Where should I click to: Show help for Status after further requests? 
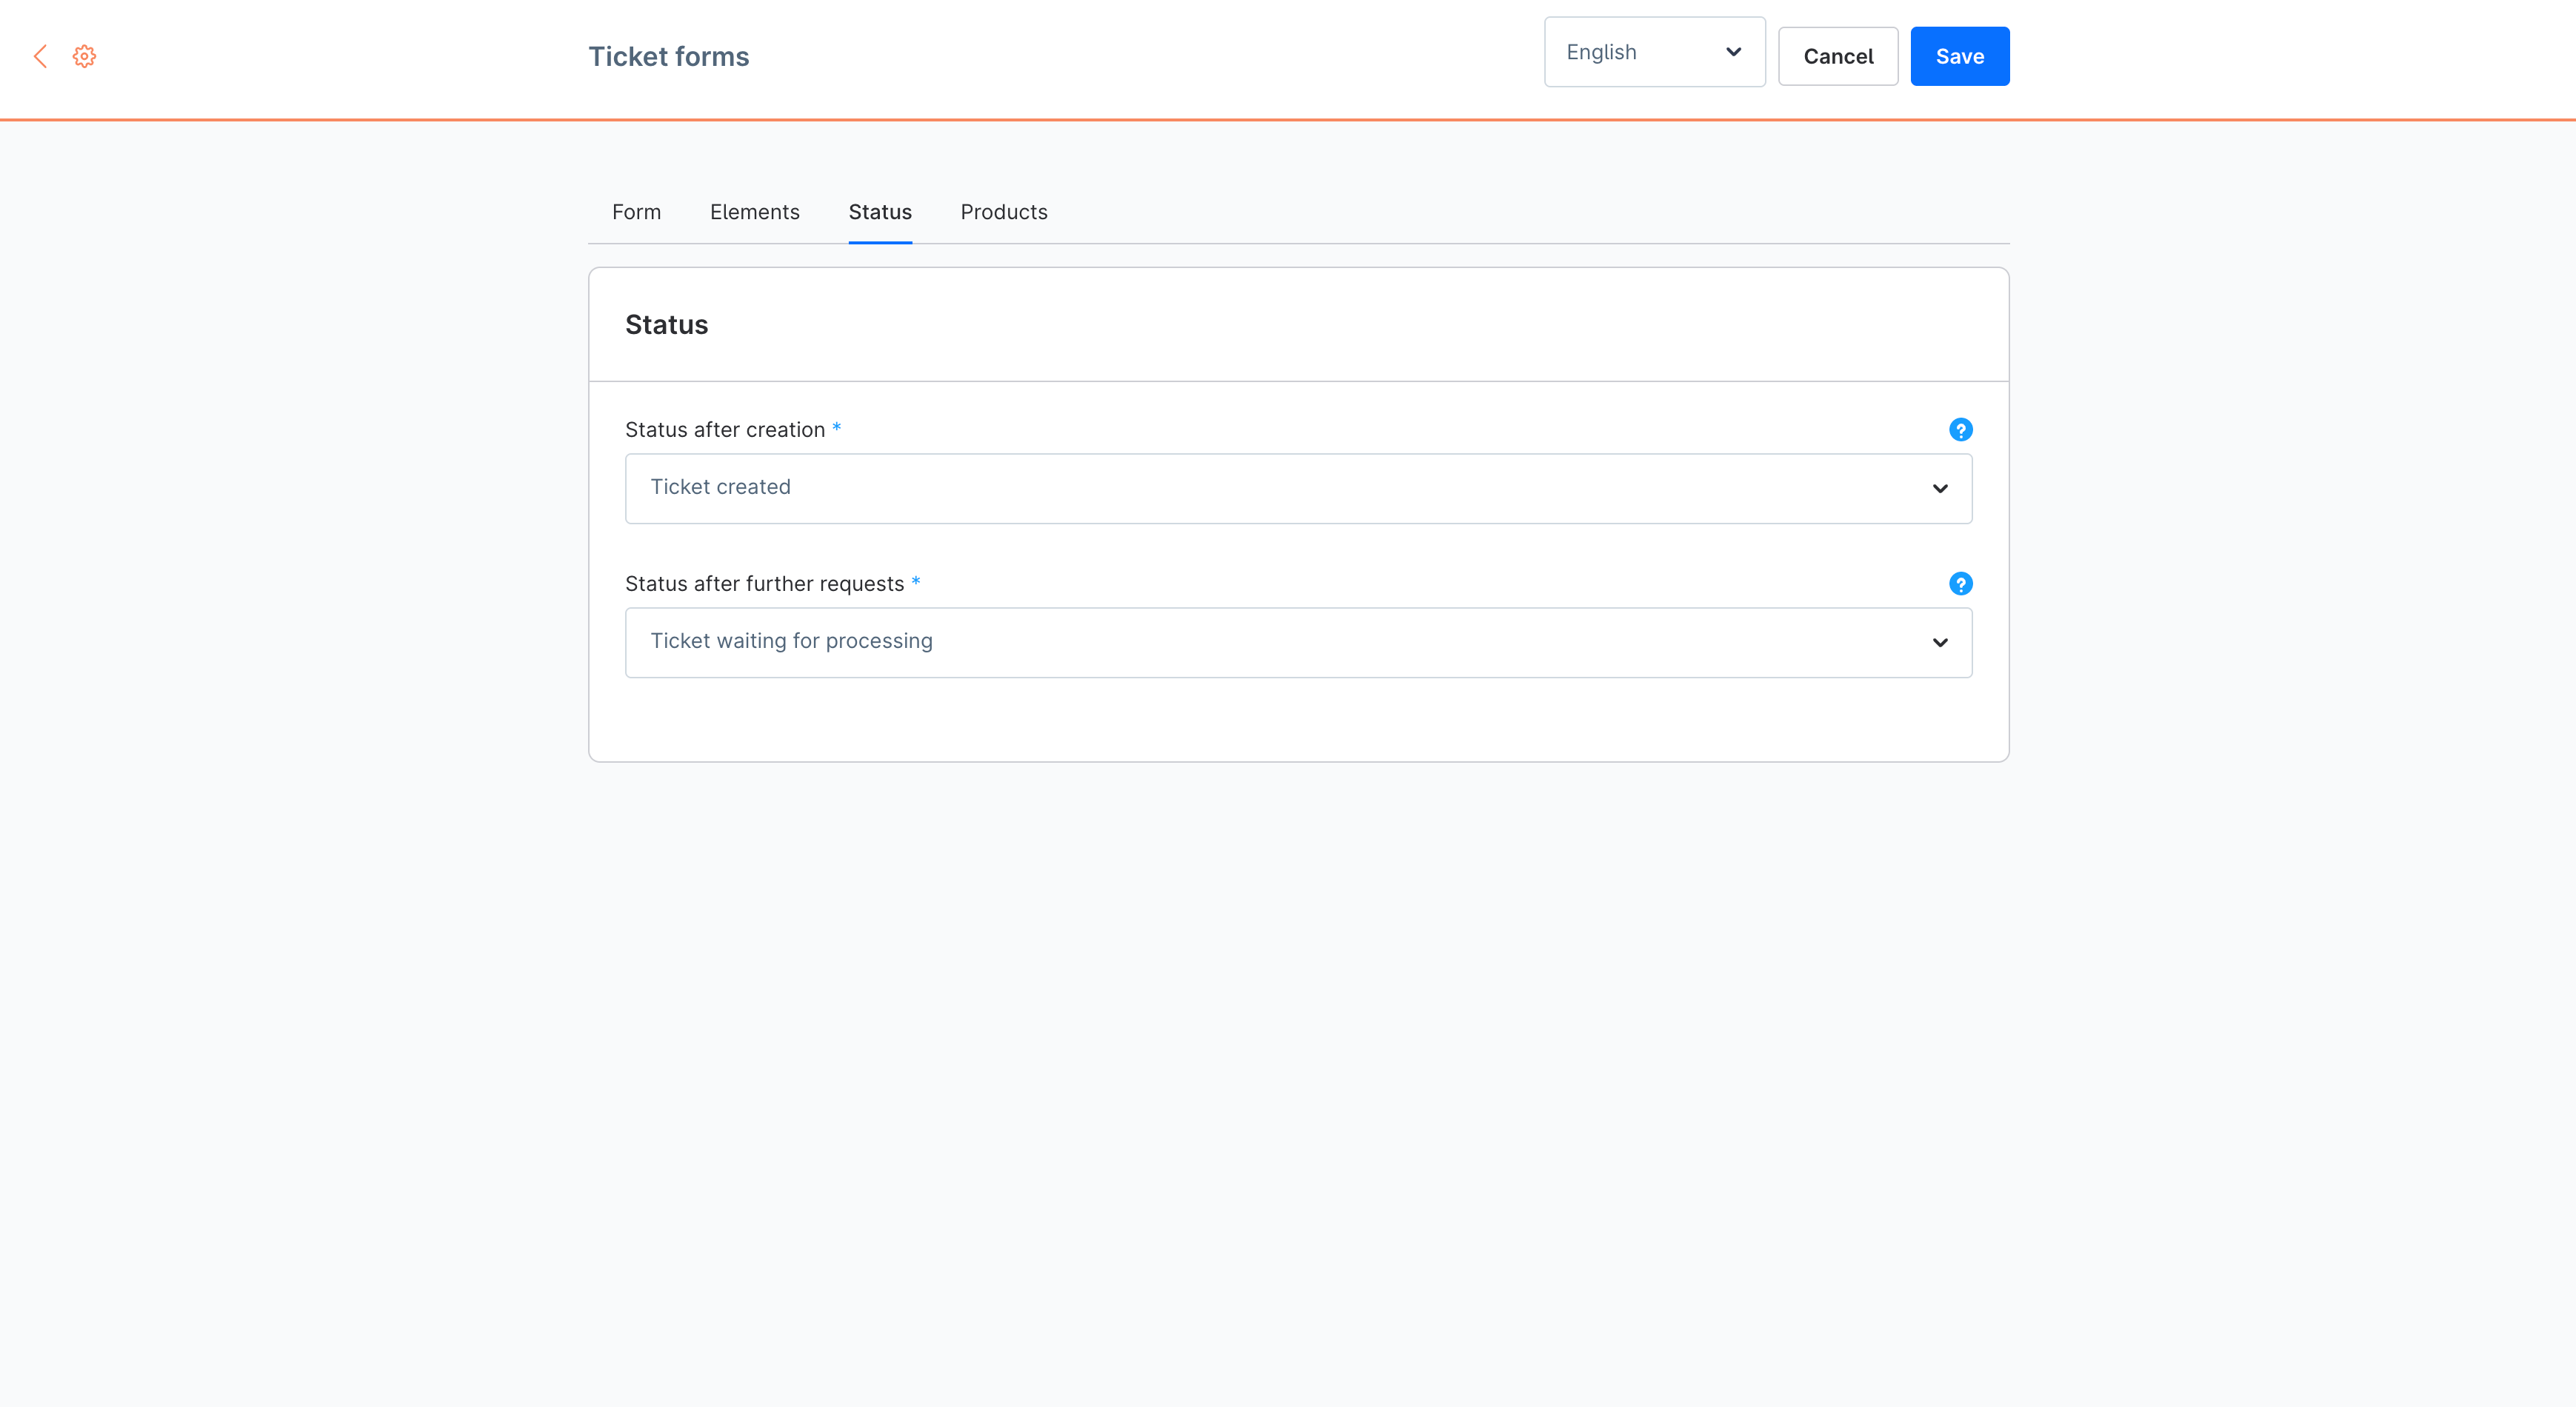pyautogui.click(x=1960, y=584)
